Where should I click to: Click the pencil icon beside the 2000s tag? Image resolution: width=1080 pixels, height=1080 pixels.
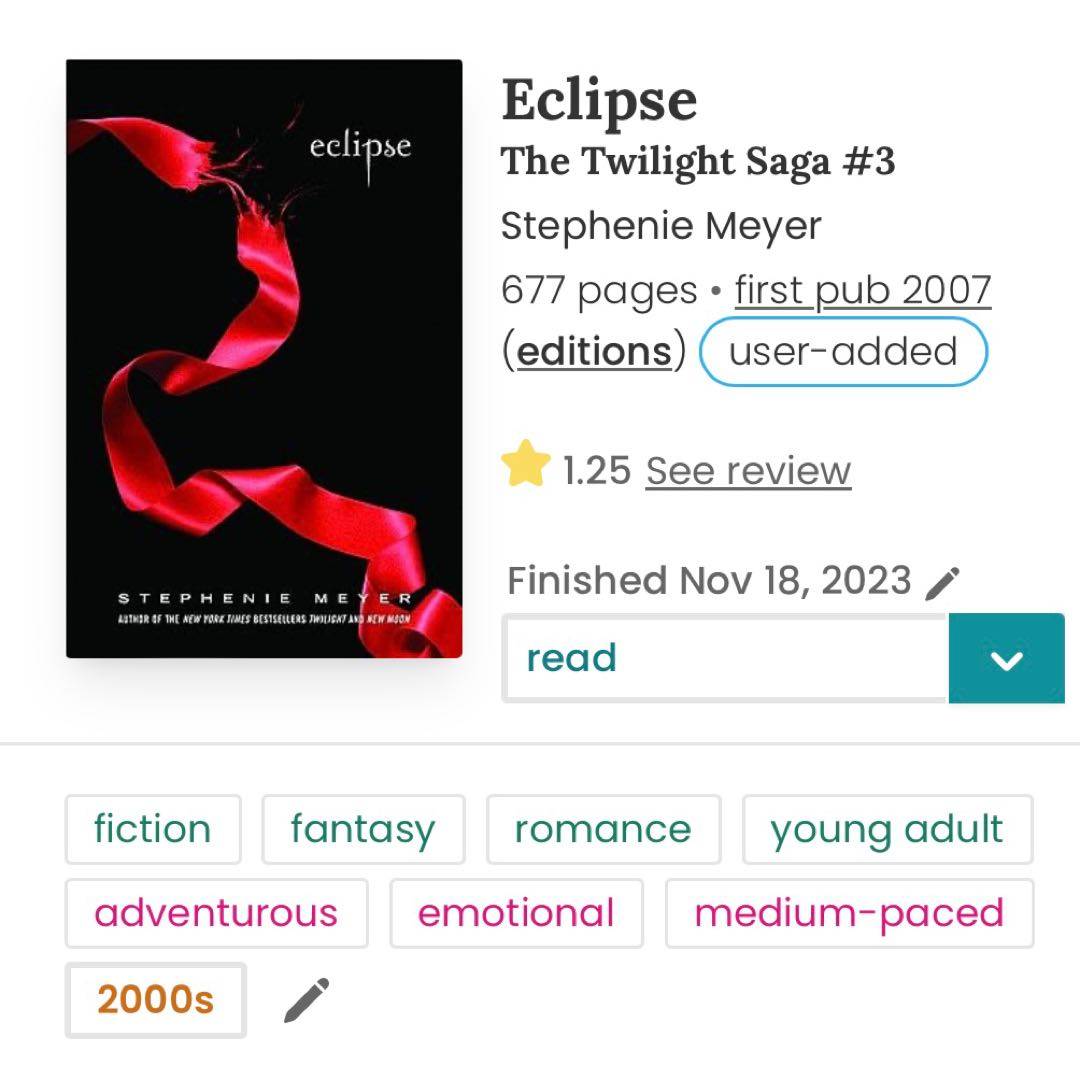[306, 1000]
